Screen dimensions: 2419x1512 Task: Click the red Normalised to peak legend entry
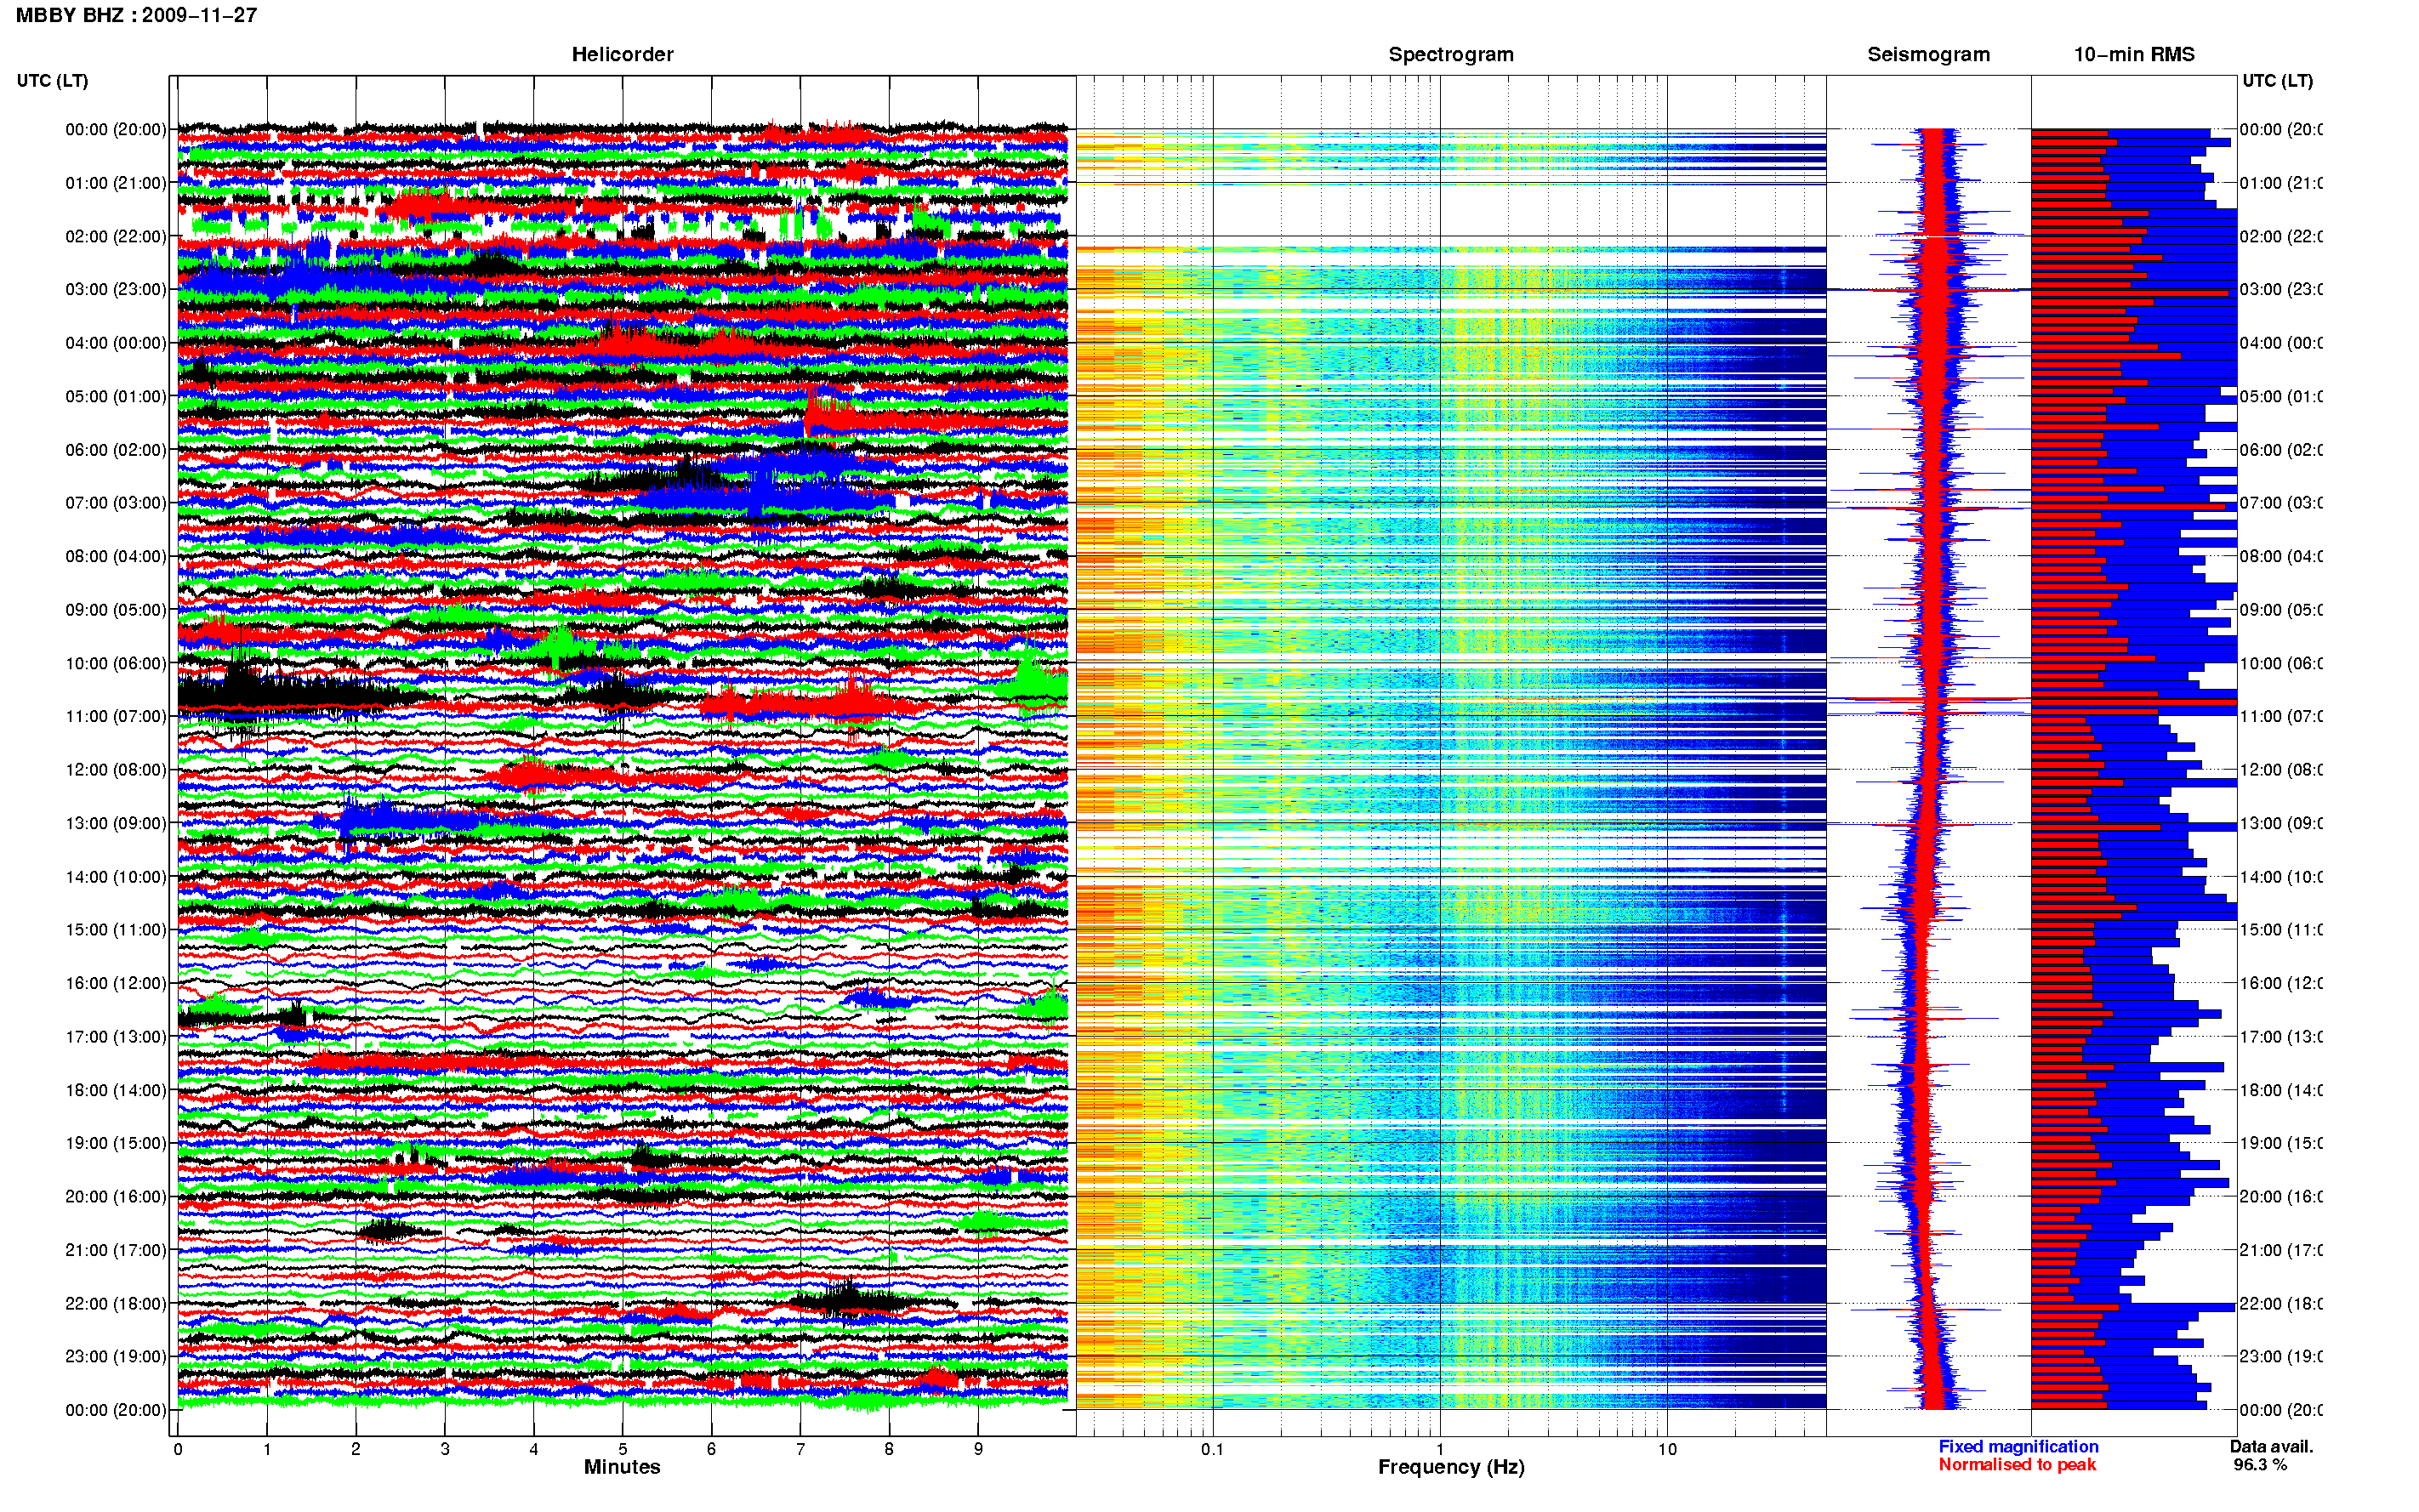(x=2017, y=1464)
